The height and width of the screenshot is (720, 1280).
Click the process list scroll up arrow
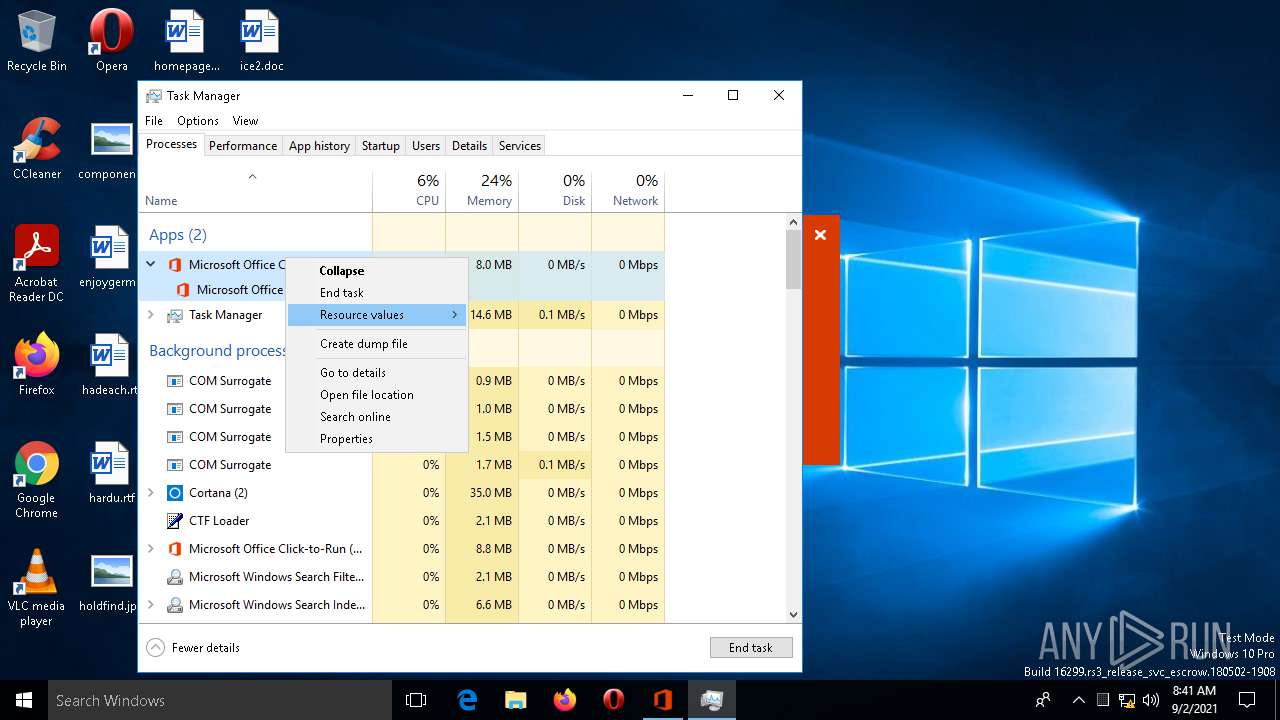tap(794, 223)
